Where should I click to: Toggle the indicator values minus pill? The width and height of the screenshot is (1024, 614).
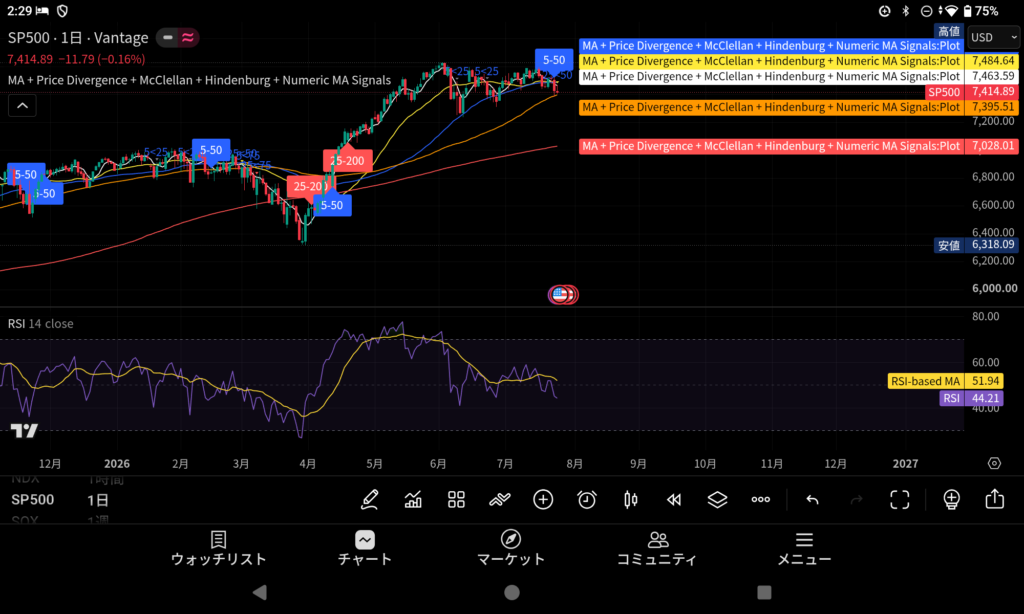click(x=168, y=37)
